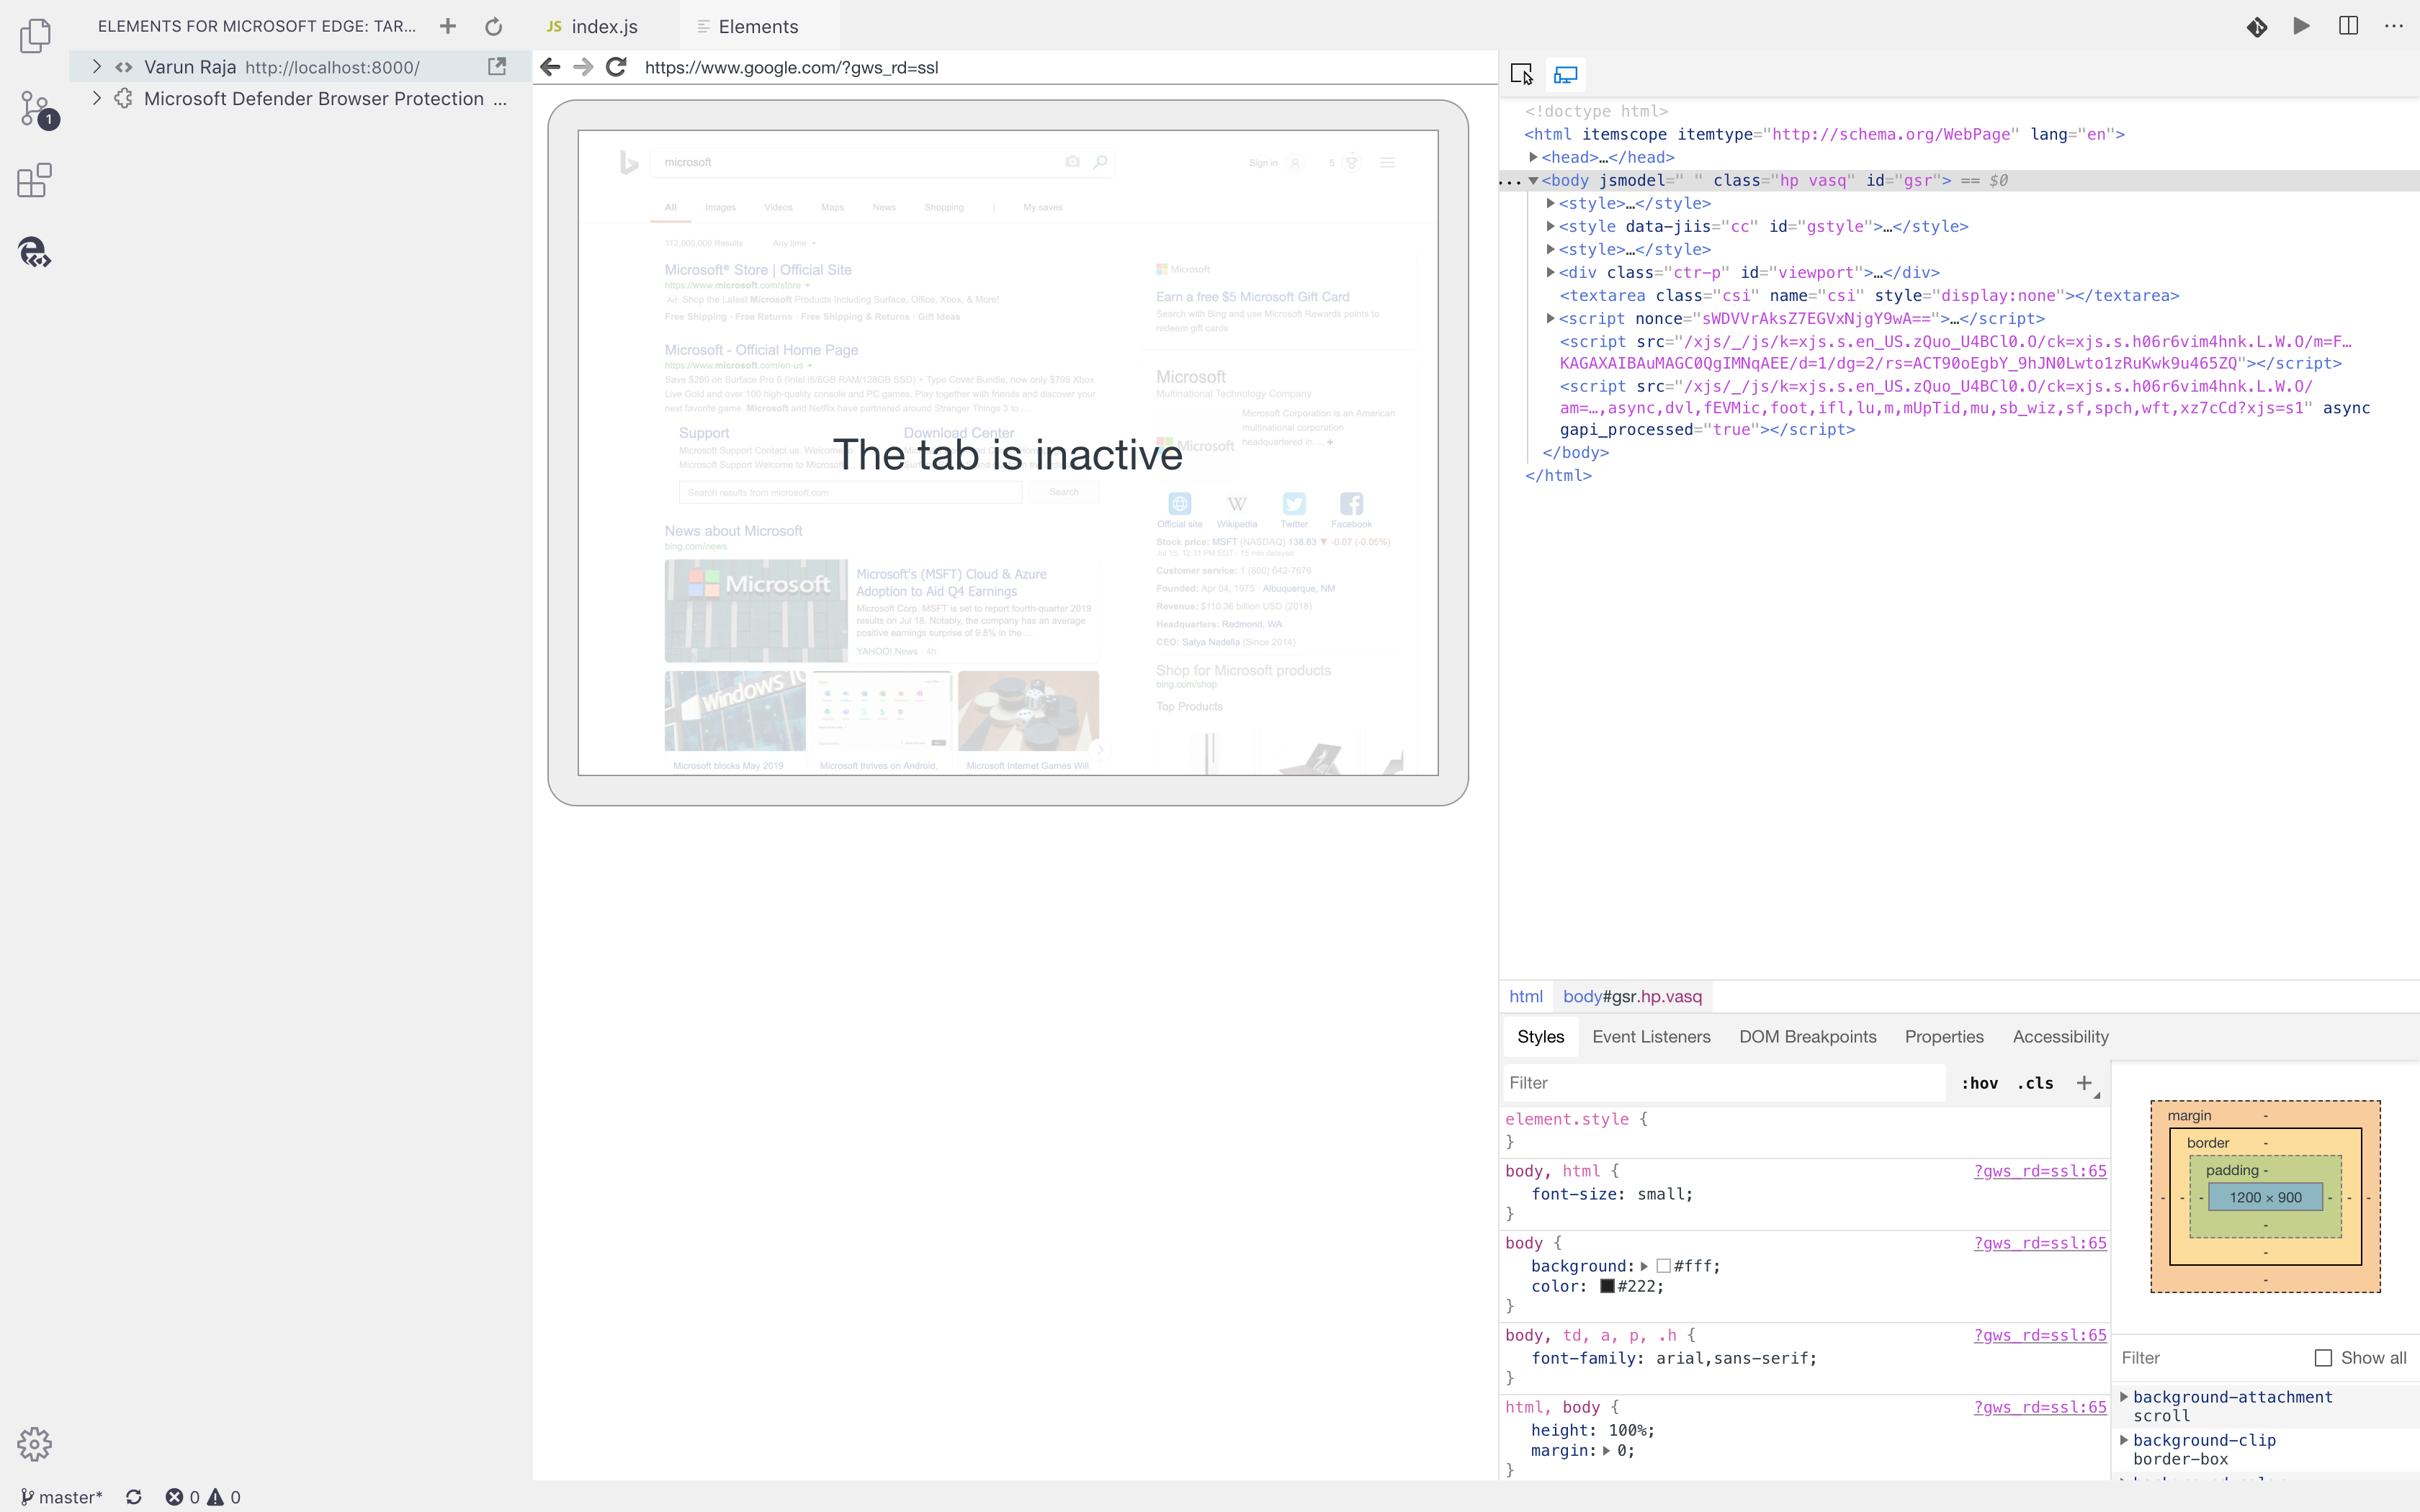Open the Microsoft Edge Tools sidebar icon

[35, 253]
